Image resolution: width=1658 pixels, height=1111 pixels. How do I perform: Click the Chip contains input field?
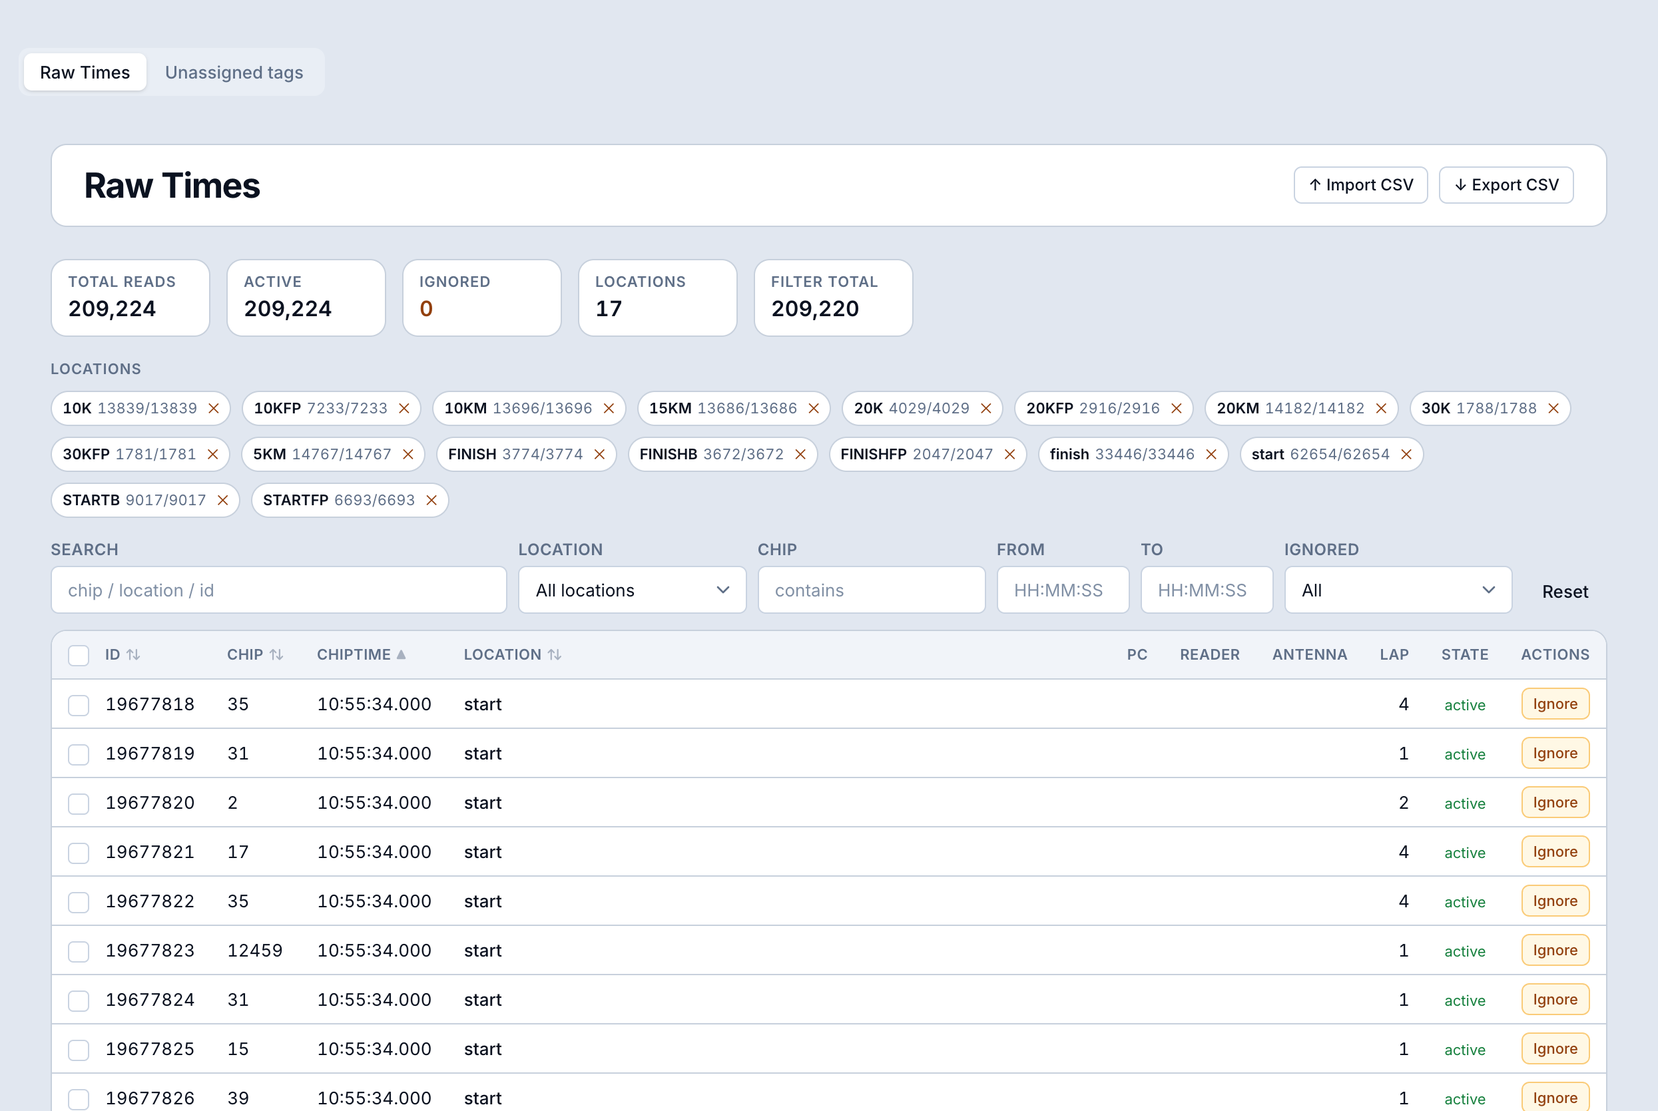[x=872, y=590]
